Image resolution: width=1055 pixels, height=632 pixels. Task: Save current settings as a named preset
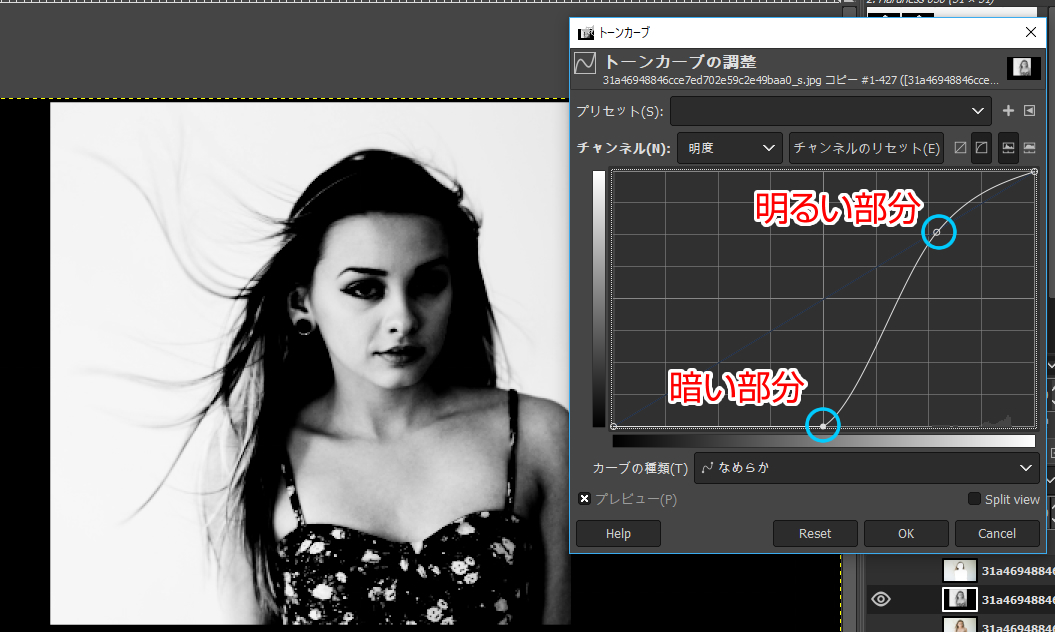(x=1008, y=111)
